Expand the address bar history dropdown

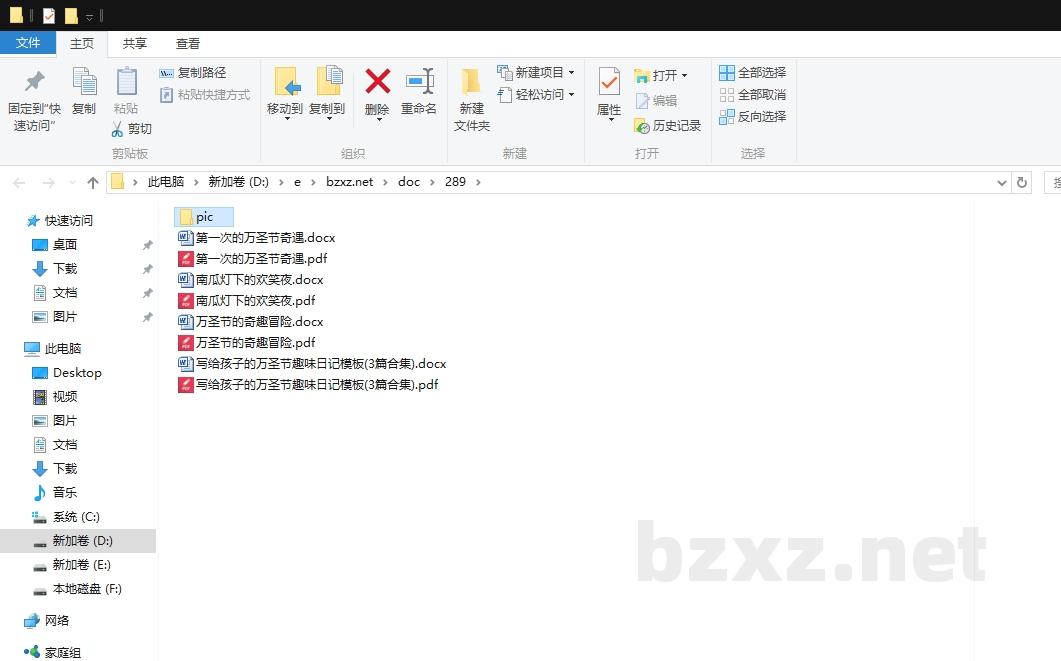[1002, 182]
